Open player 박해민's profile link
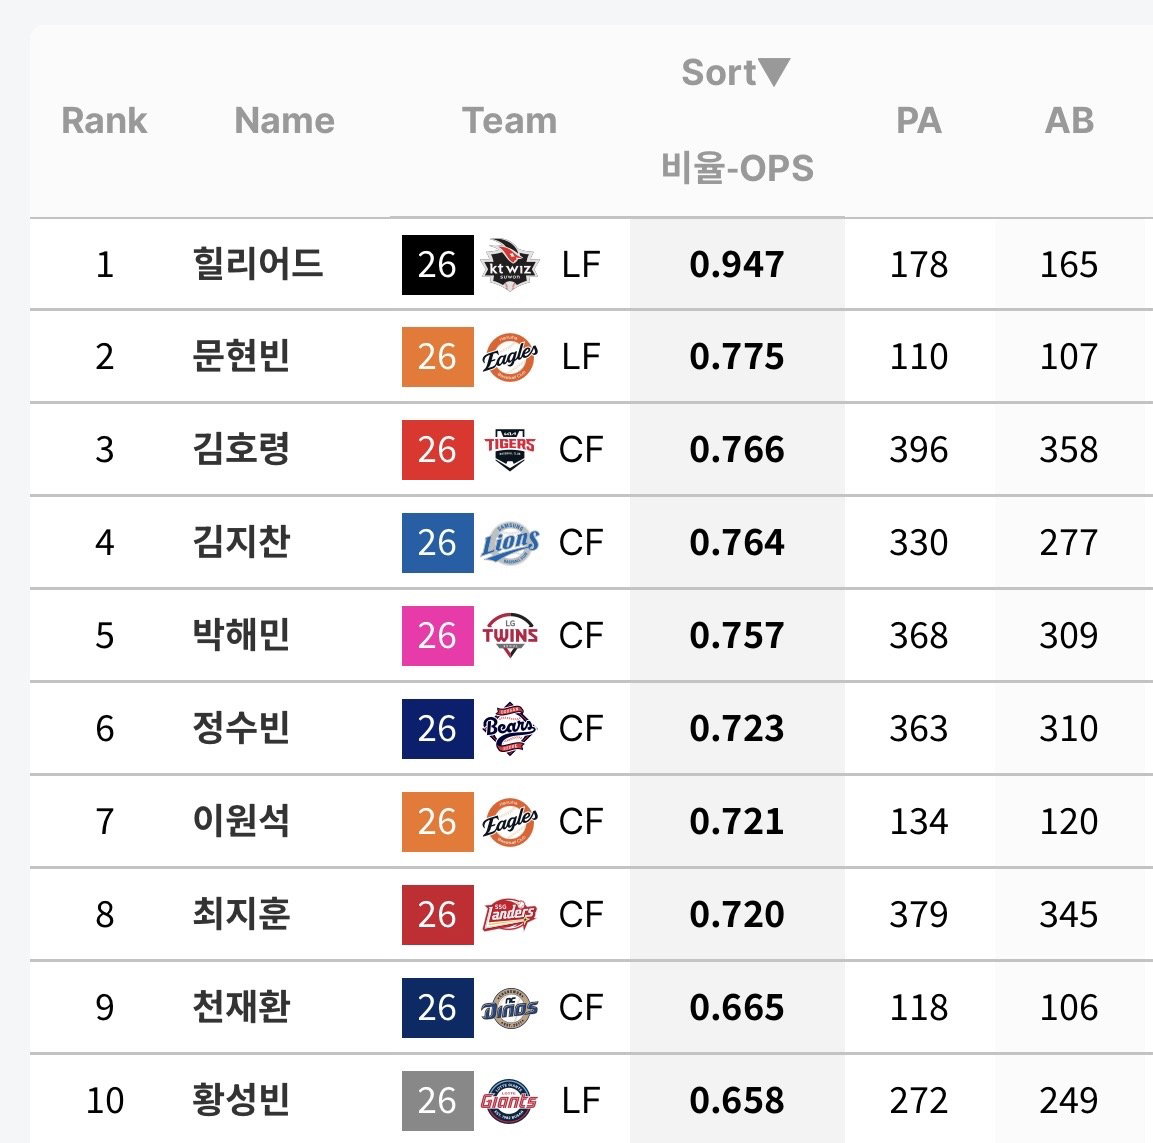The height and width of the screenshot is (1143, 1153). click(x=241, y=635)
